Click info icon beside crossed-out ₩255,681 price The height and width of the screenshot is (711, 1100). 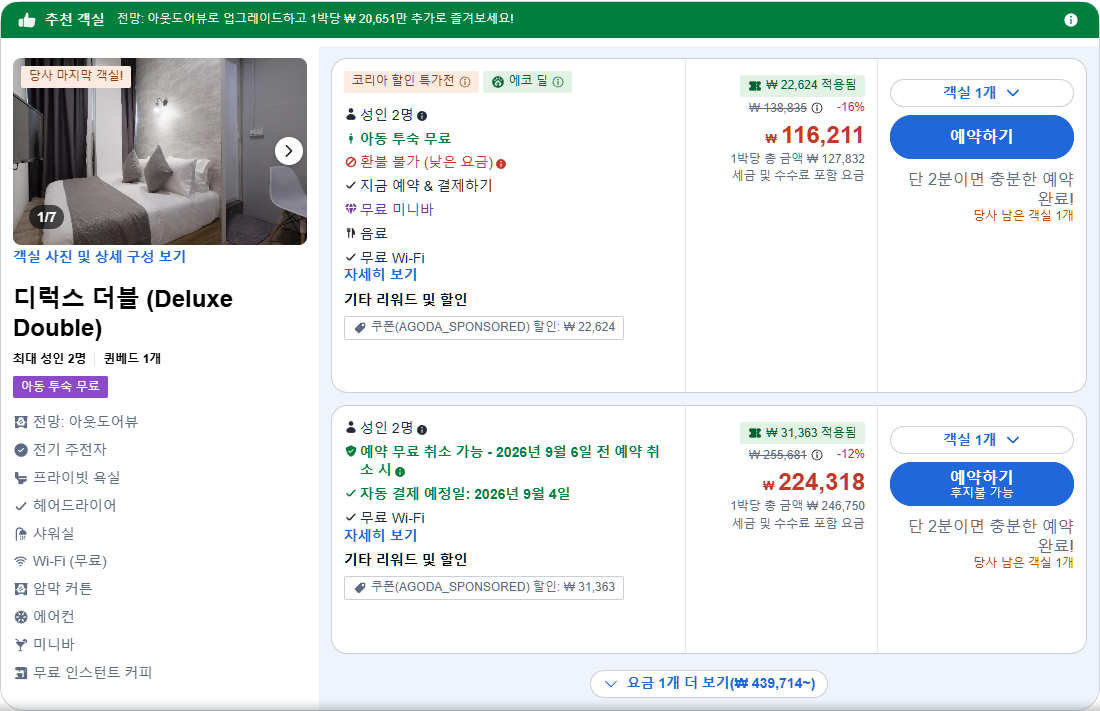817,455
